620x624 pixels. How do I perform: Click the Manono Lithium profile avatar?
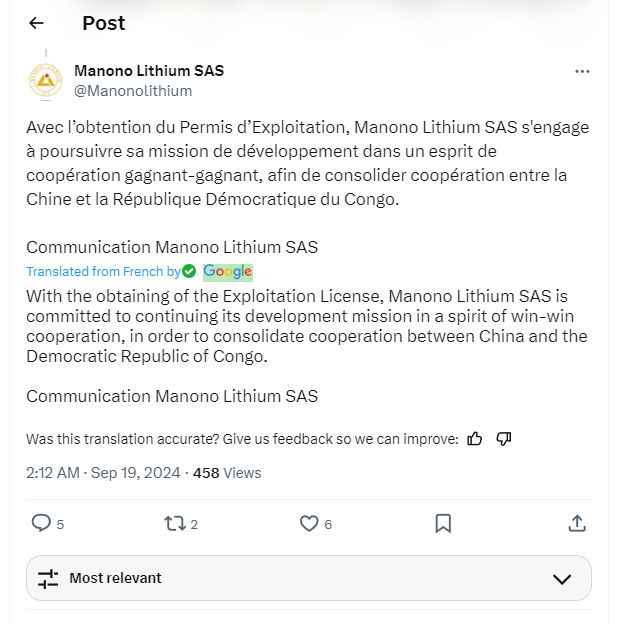46,80
